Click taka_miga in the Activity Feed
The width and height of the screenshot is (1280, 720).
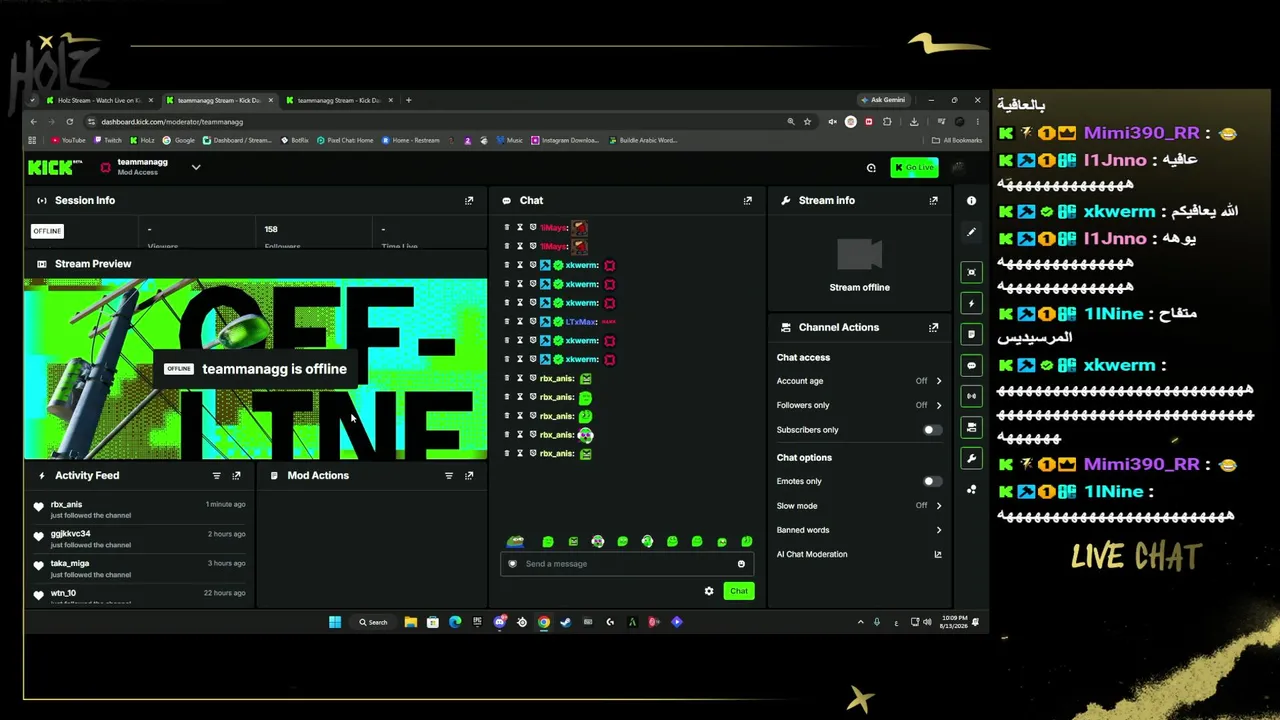68,564
